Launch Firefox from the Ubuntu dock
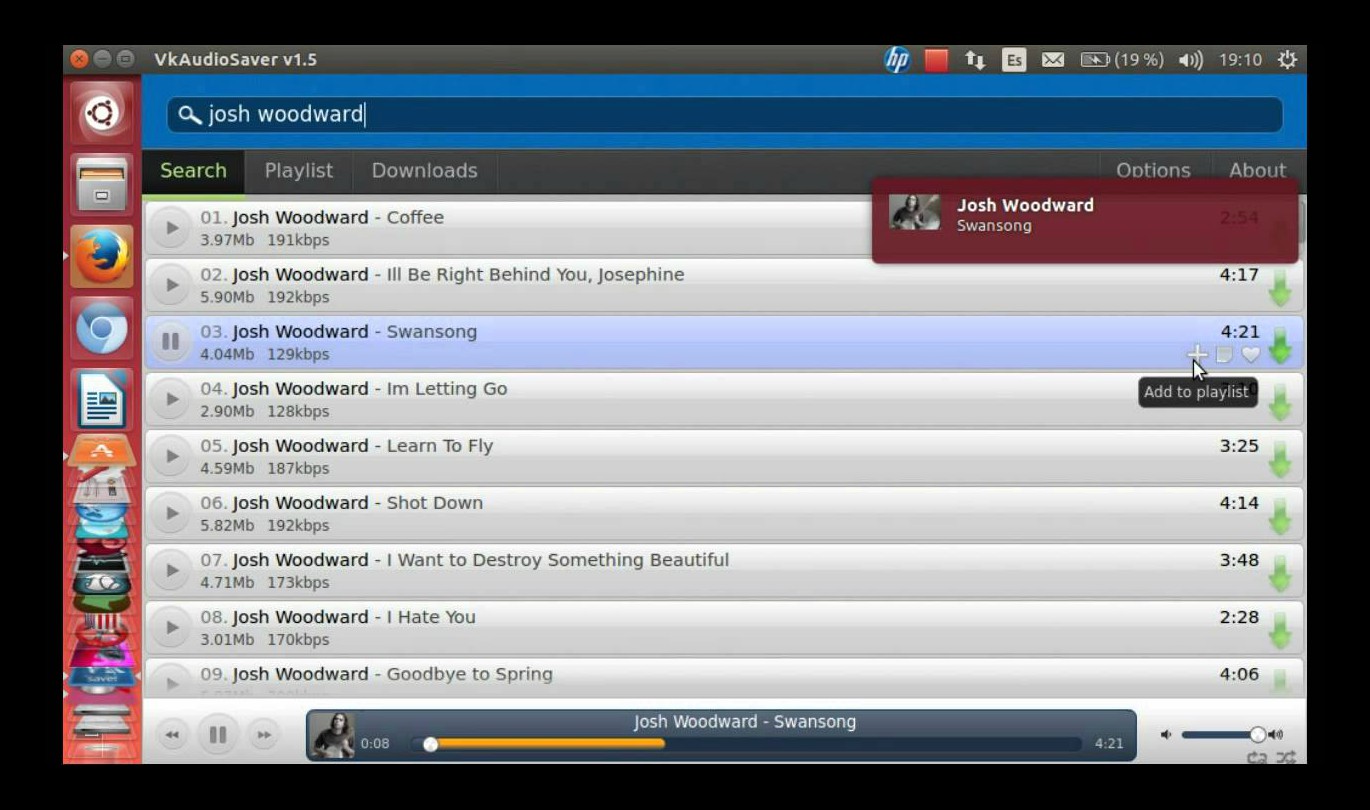Screen dimensions: 1370x810 (x=101, y=255)
